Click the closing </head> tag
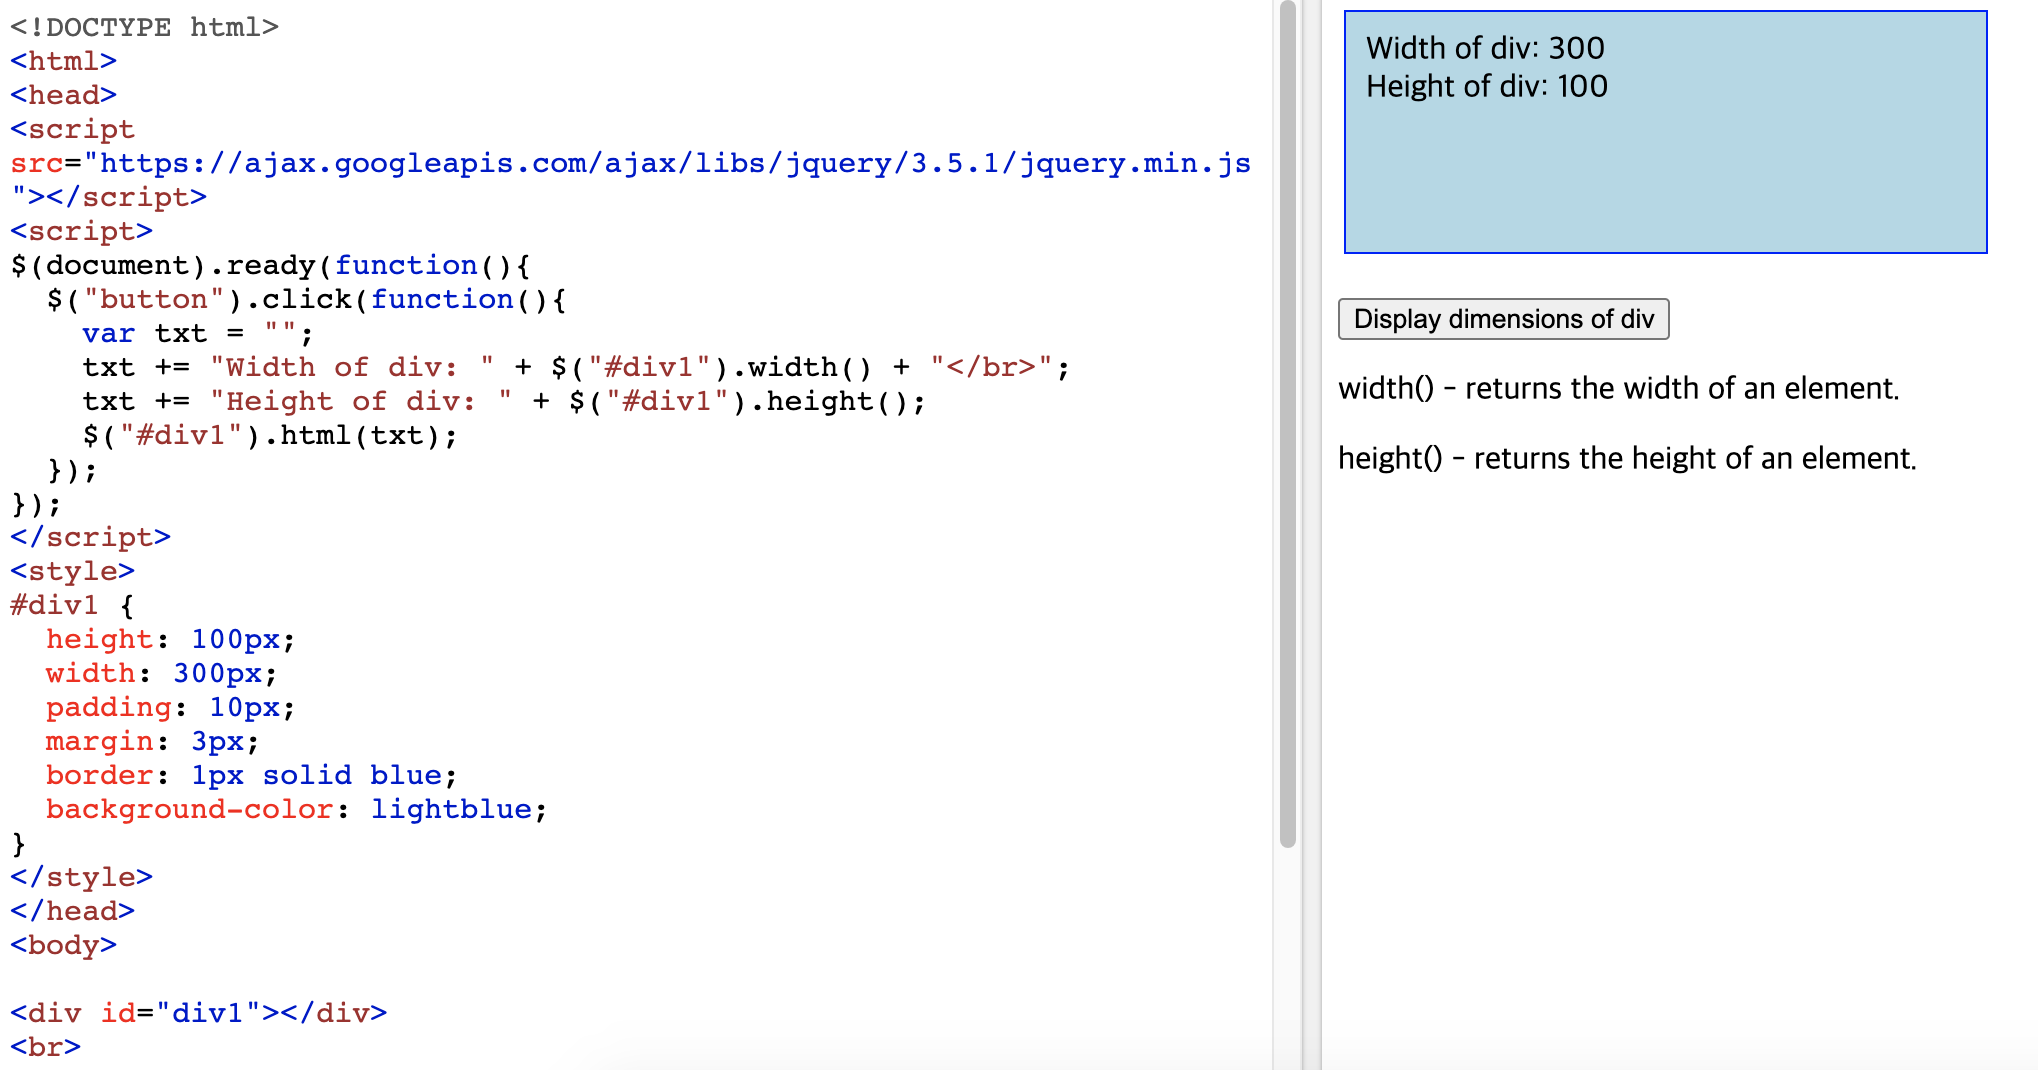The height and width of the screenshot is (1070, 2038). [72, 911]
